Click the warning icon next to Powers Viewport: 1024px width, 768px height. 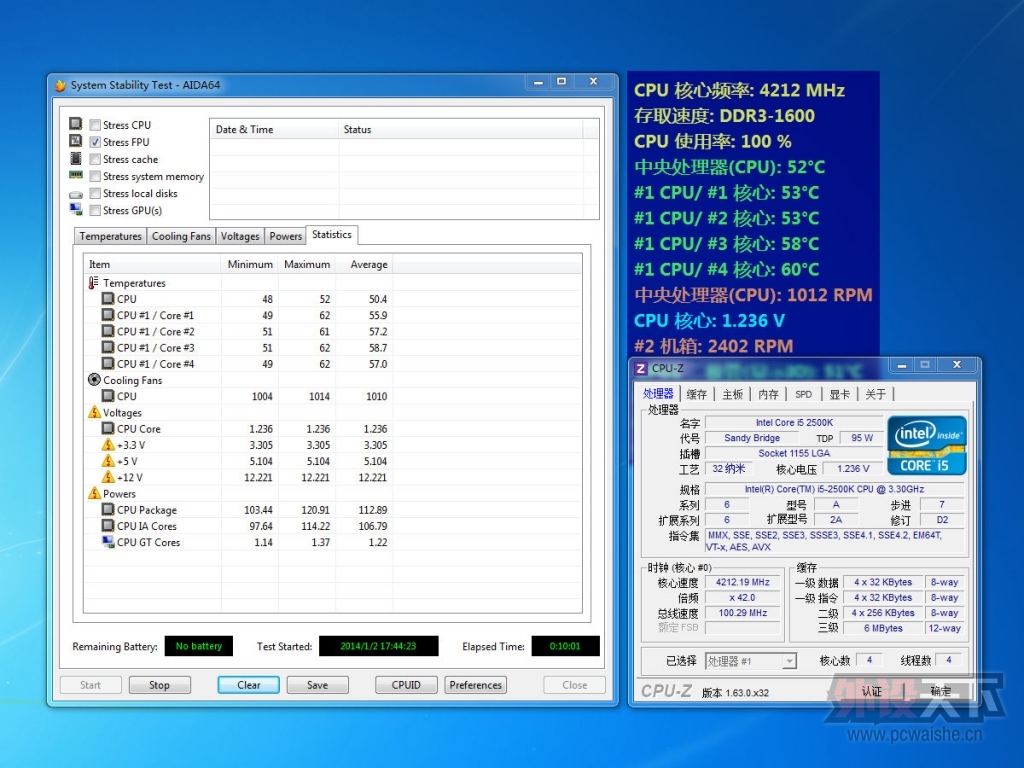point(94,493)
